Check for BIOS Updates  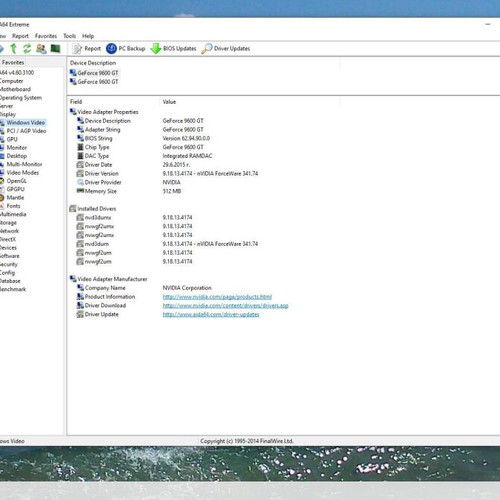[173, 49]
